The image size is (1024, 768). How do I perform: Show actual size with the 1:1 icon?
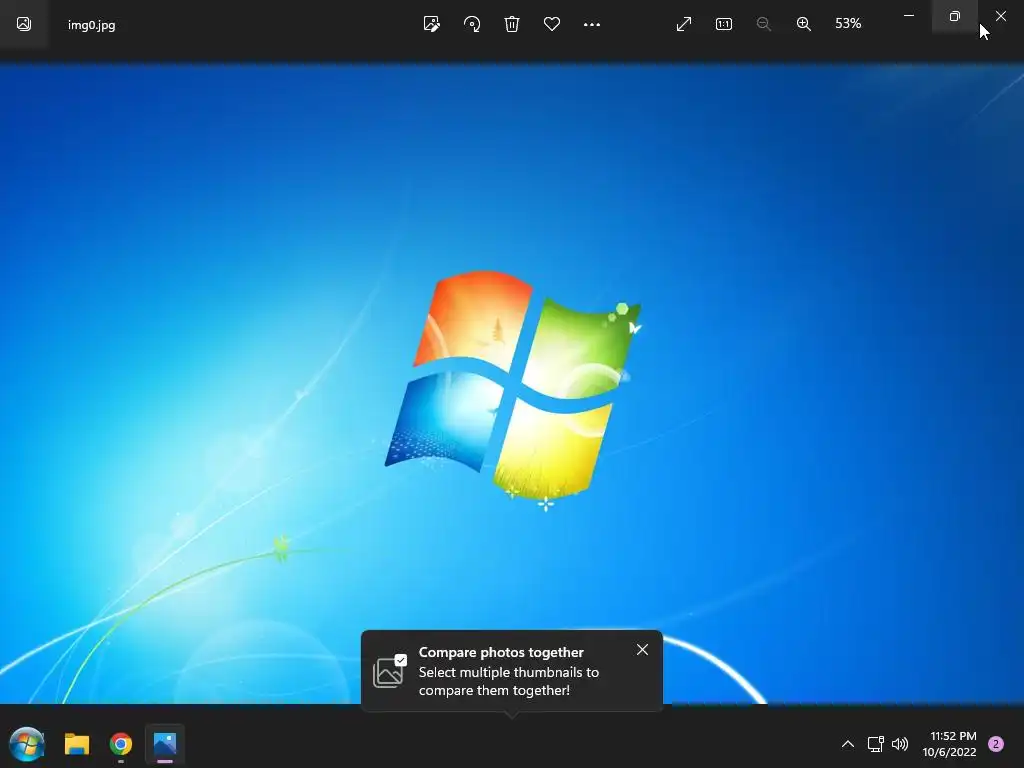tap(724, 24)
